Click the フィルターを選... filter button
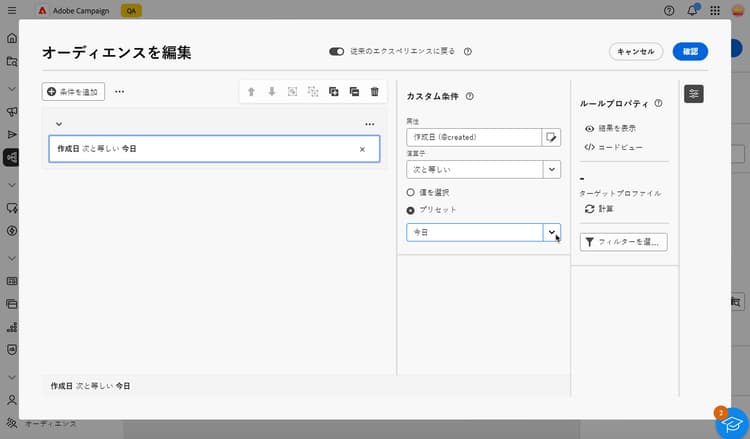This screenshot has height=439, width=750. [x=624, y=242]
